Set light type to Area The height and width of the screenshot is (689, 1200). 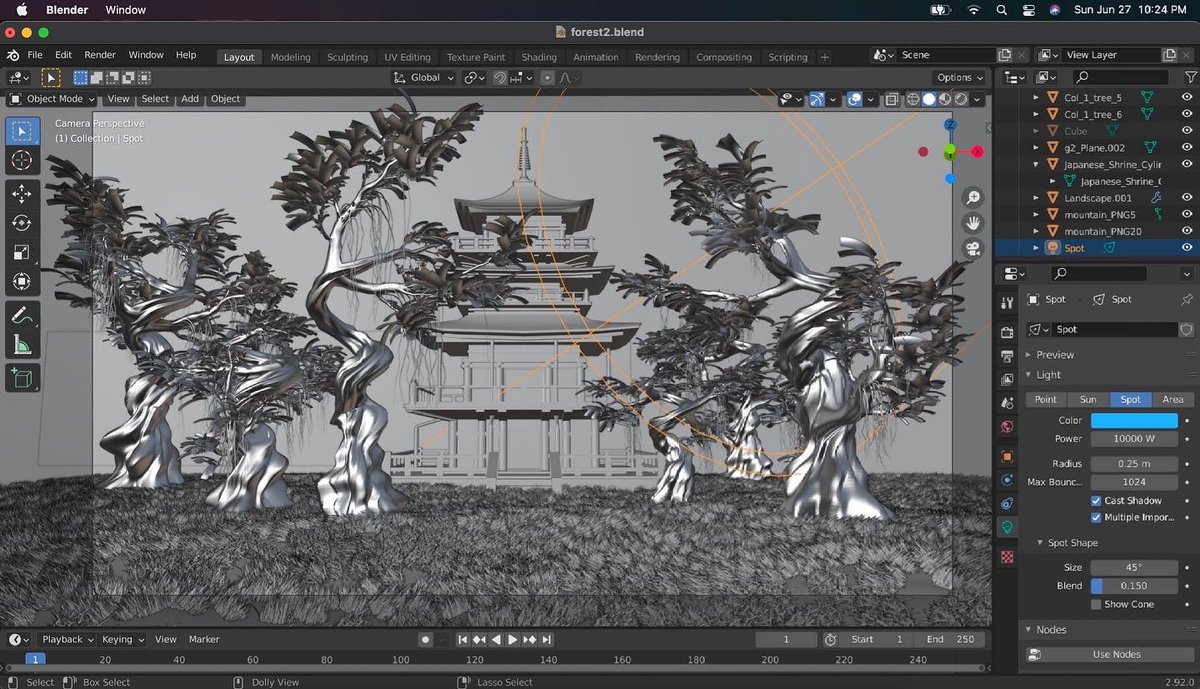(x=1172, y=399)
